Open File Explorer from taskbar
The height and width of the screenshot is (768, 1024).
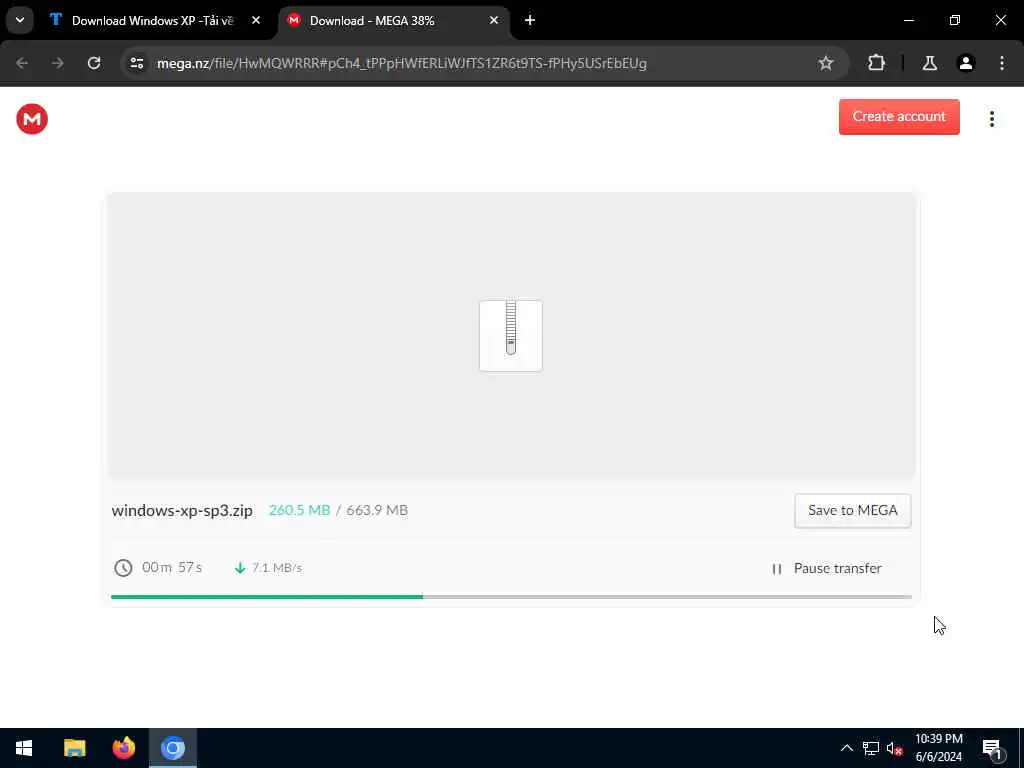coord(74,748)
